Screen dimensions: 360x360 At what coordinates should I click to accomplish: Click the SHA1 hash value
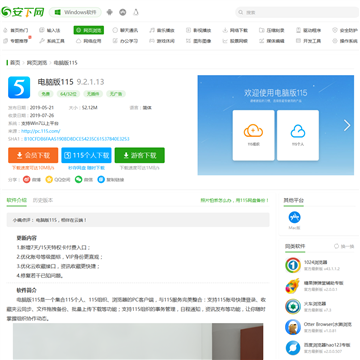[76, 139]
